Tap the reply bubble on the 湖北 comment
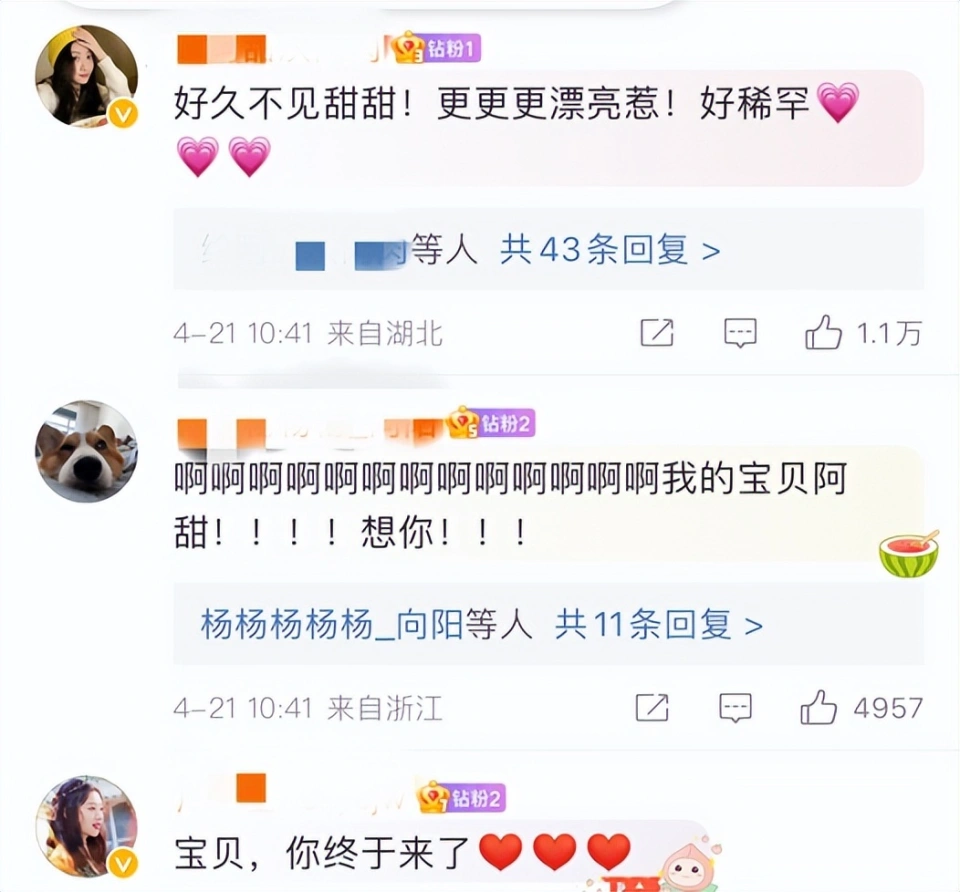960x892 pixels. tap(740, 334)
